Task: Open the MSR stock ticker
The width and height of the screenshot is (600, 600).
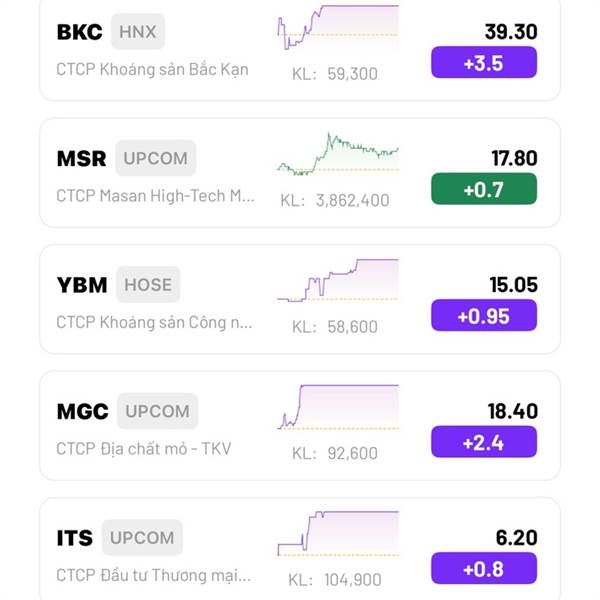Action: [82, 158]
